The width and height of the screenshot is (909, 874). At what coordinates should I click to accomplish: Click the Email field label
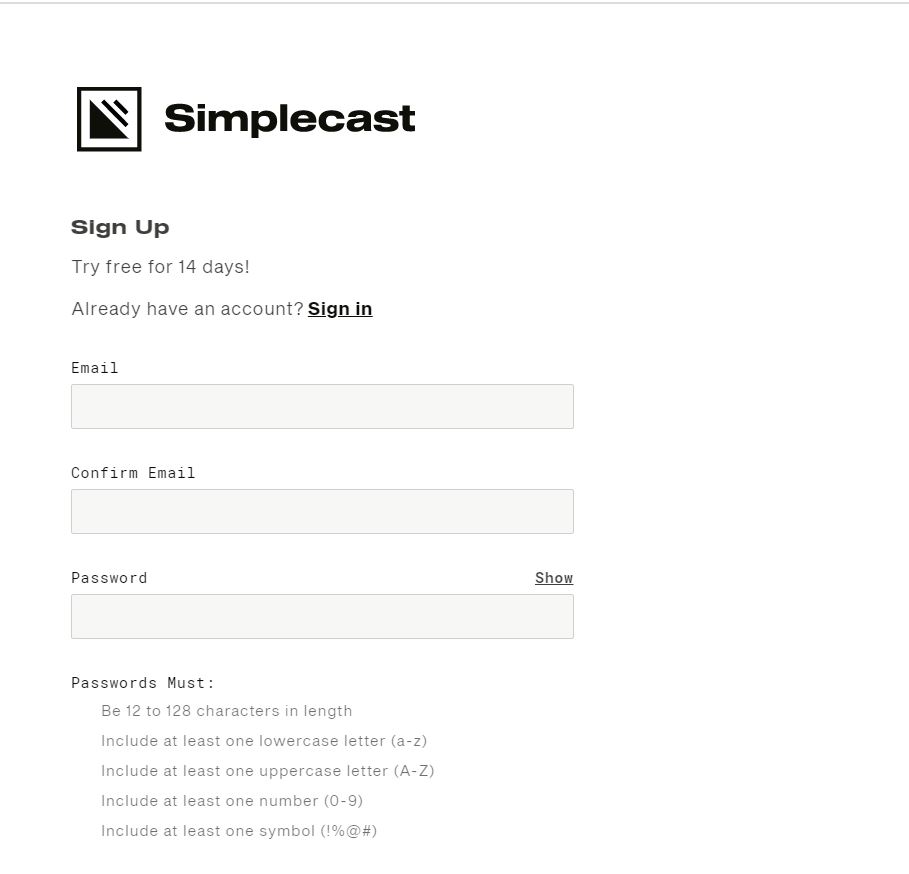point(94,368)
